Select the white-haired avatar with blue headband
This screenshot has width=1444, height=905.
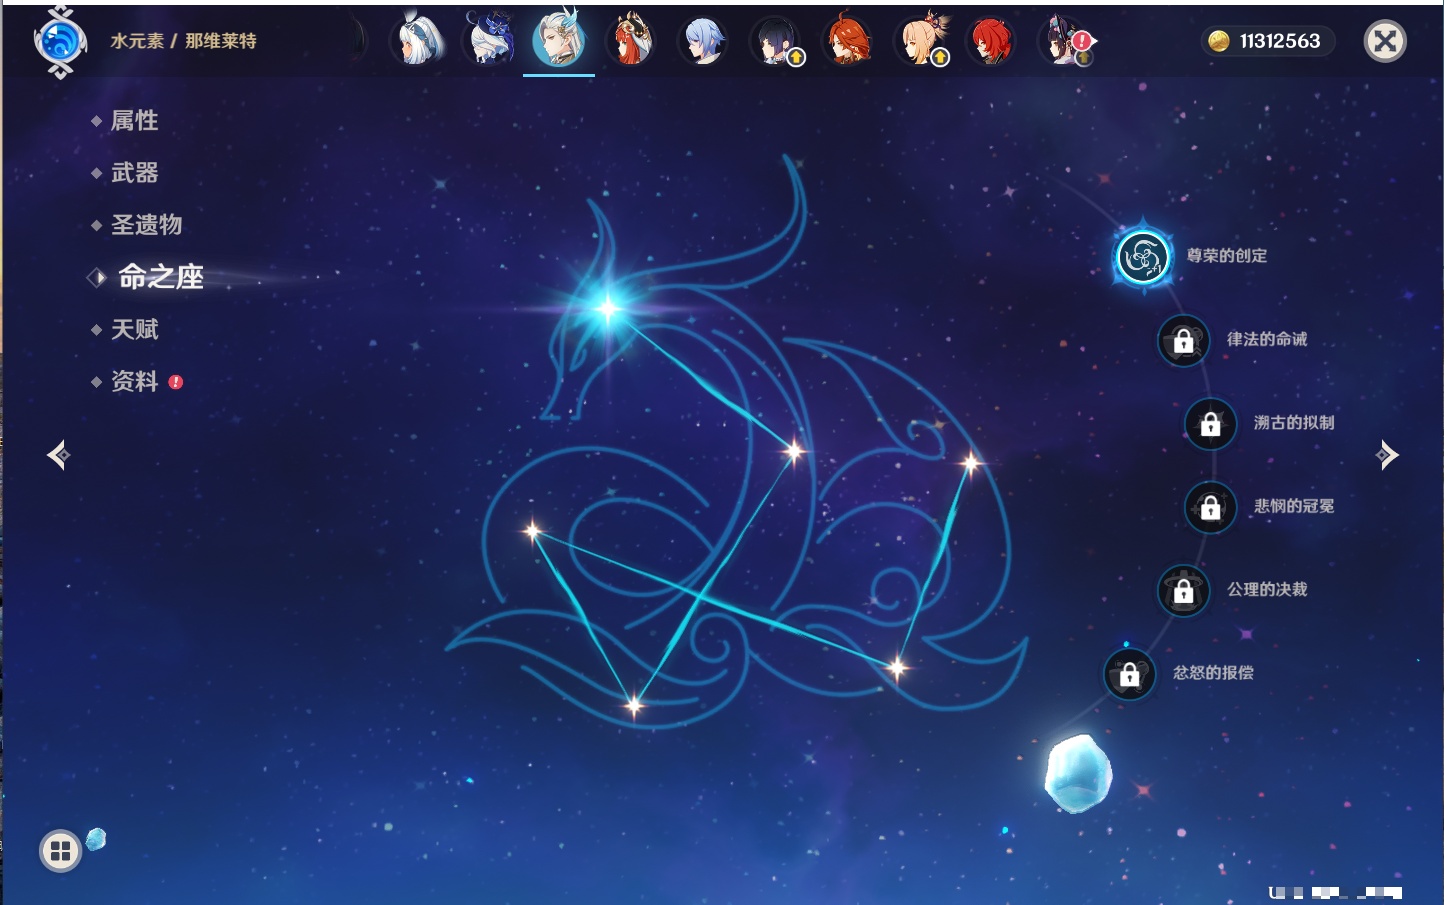pos(416,40)
